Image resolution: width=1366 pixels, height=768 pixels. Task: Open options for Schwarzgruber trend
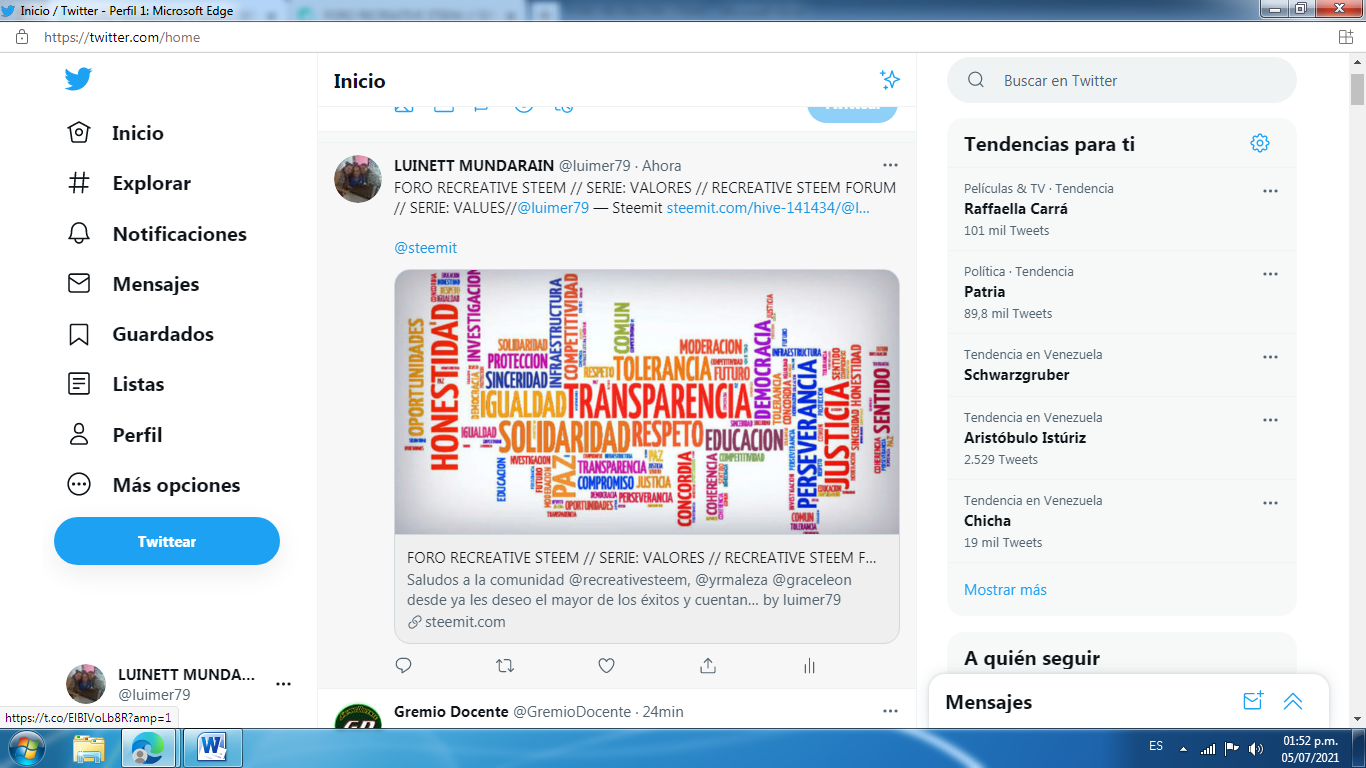1270,357
